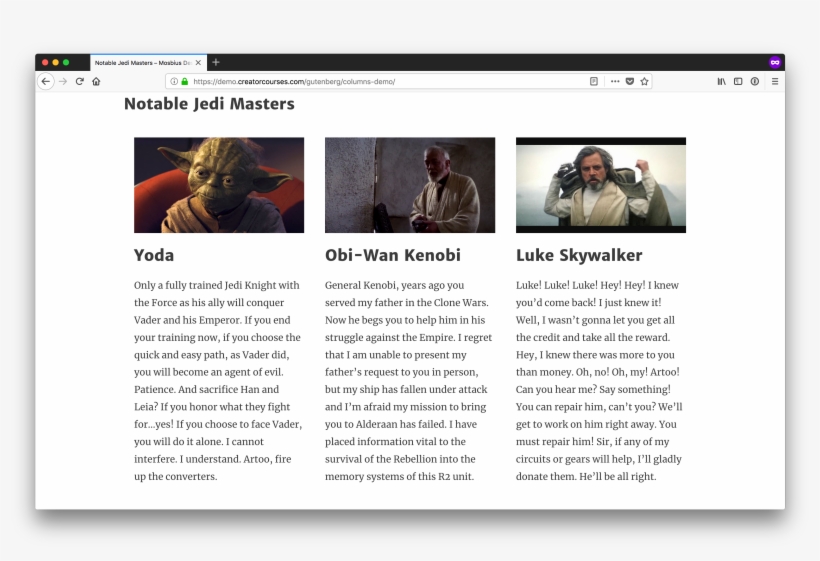Select the Notable Jedi Masters tab
Screen dimensions: 820x561
[149, 63]
